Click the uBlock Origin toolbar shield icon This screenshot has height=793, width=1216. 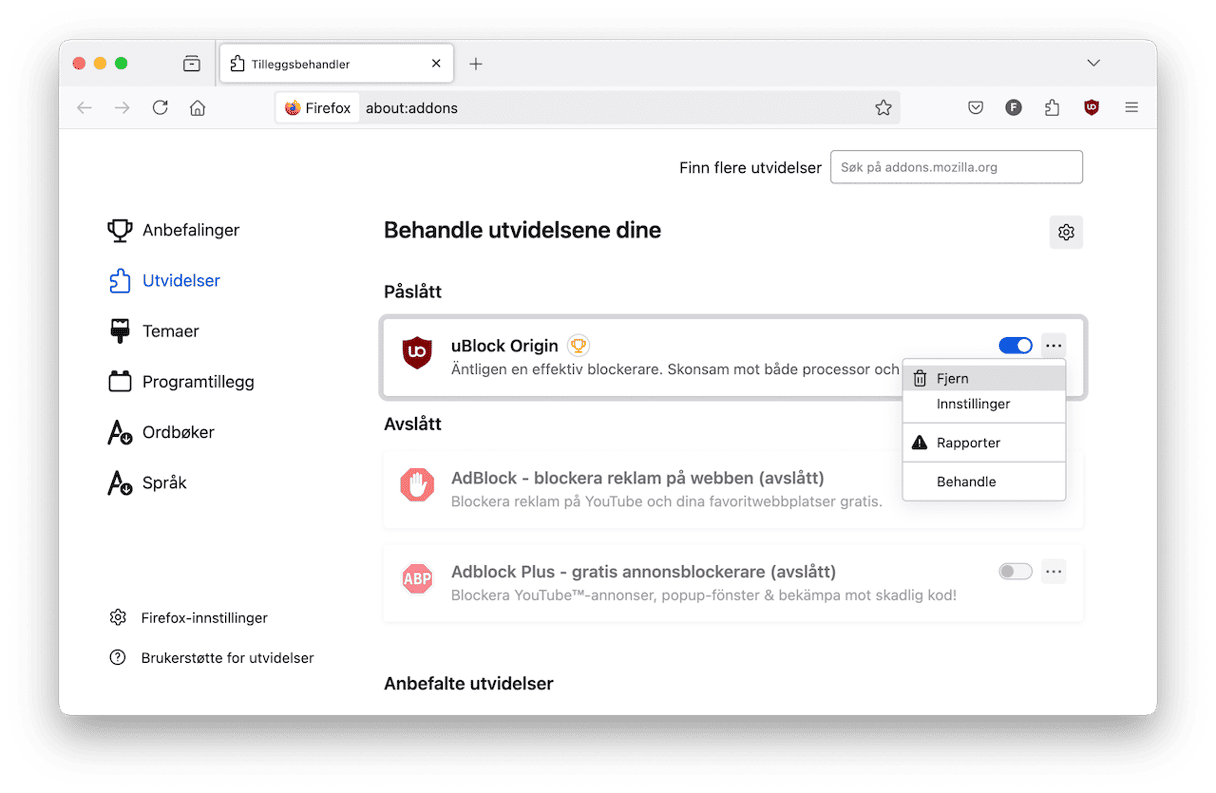(1091, 108)
